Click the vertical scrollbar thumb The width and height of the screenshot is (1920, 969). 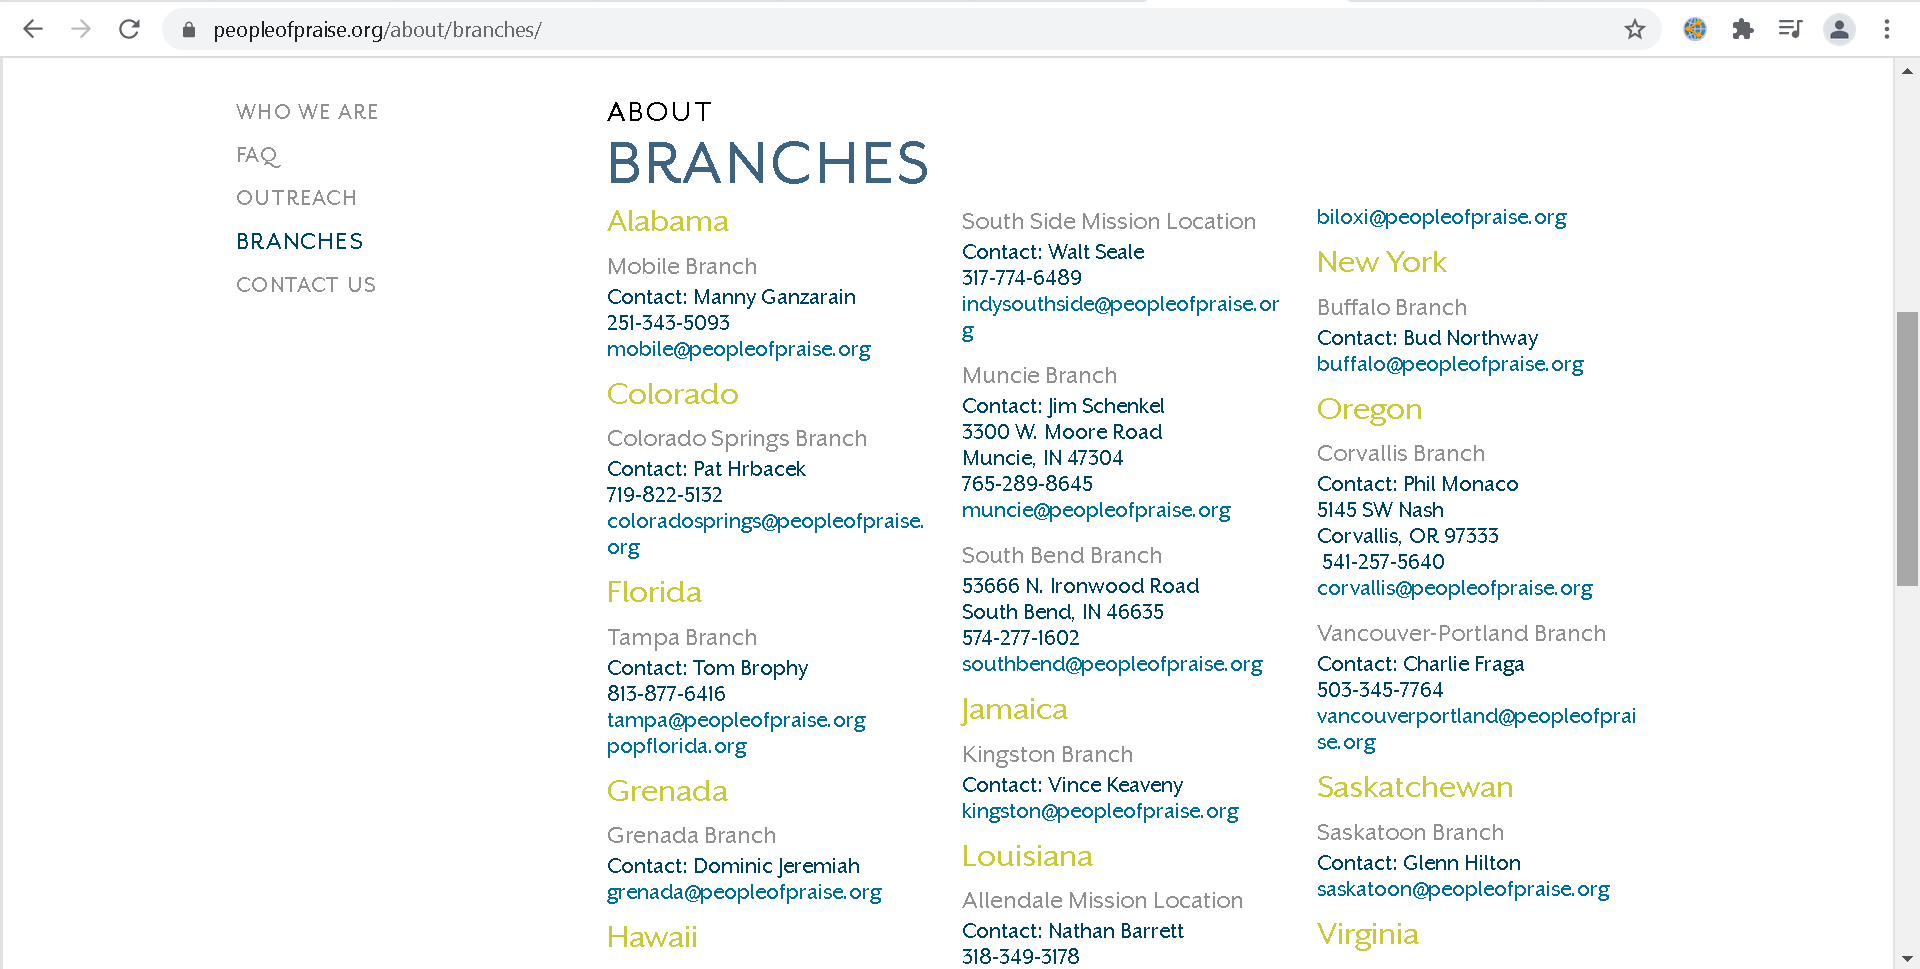coord(1907,449)
